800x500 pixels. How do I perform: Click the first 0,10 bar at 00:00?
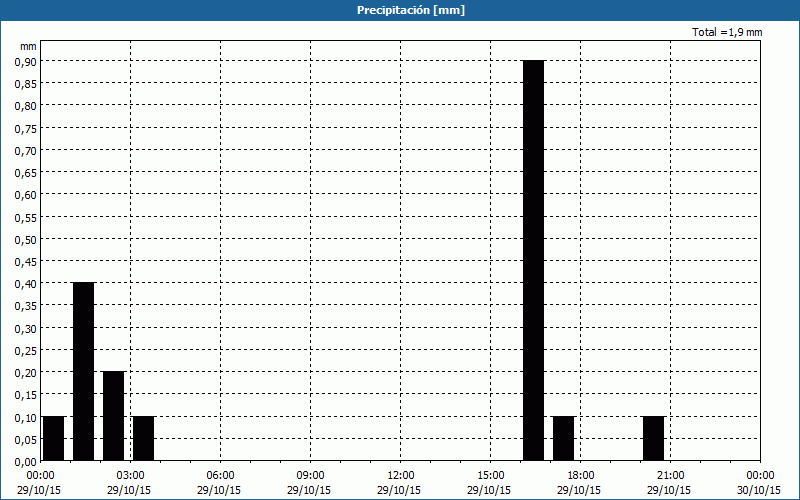click(54, 439)
